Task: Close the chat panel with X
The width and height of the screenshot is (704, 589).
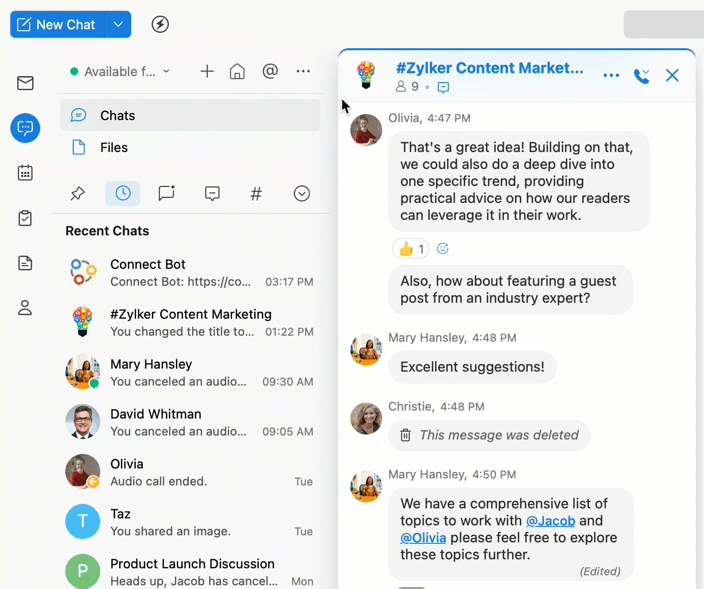Action: point(672,75)
